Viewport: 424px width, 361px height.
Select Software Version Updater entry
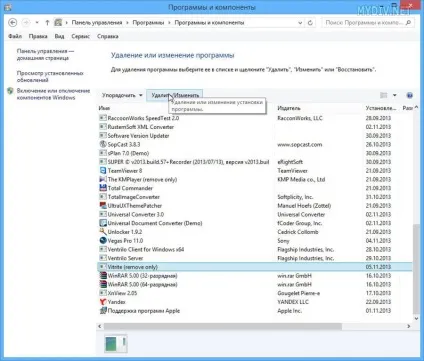138,136
